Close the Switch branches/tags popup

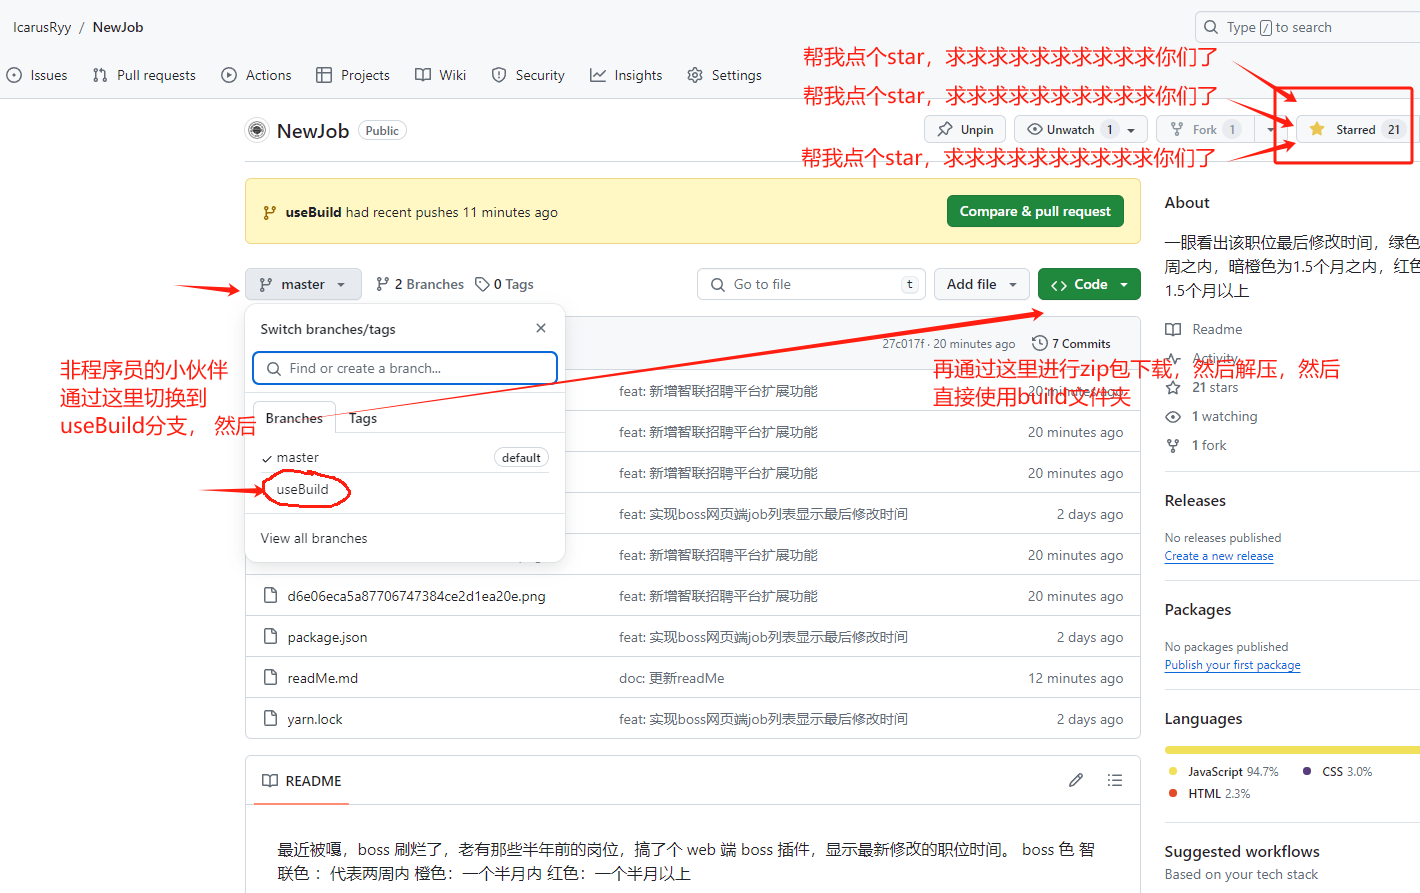coord(541,328)
